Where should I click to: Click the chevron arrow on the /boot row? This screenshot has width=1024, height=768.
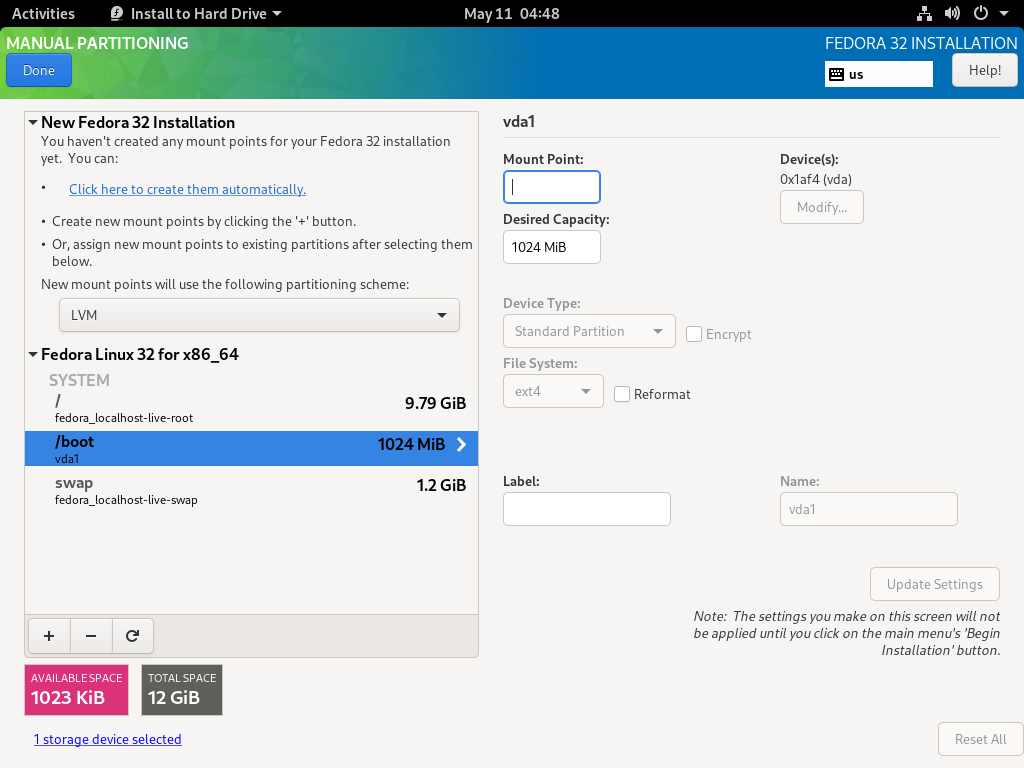pos(462,445)
